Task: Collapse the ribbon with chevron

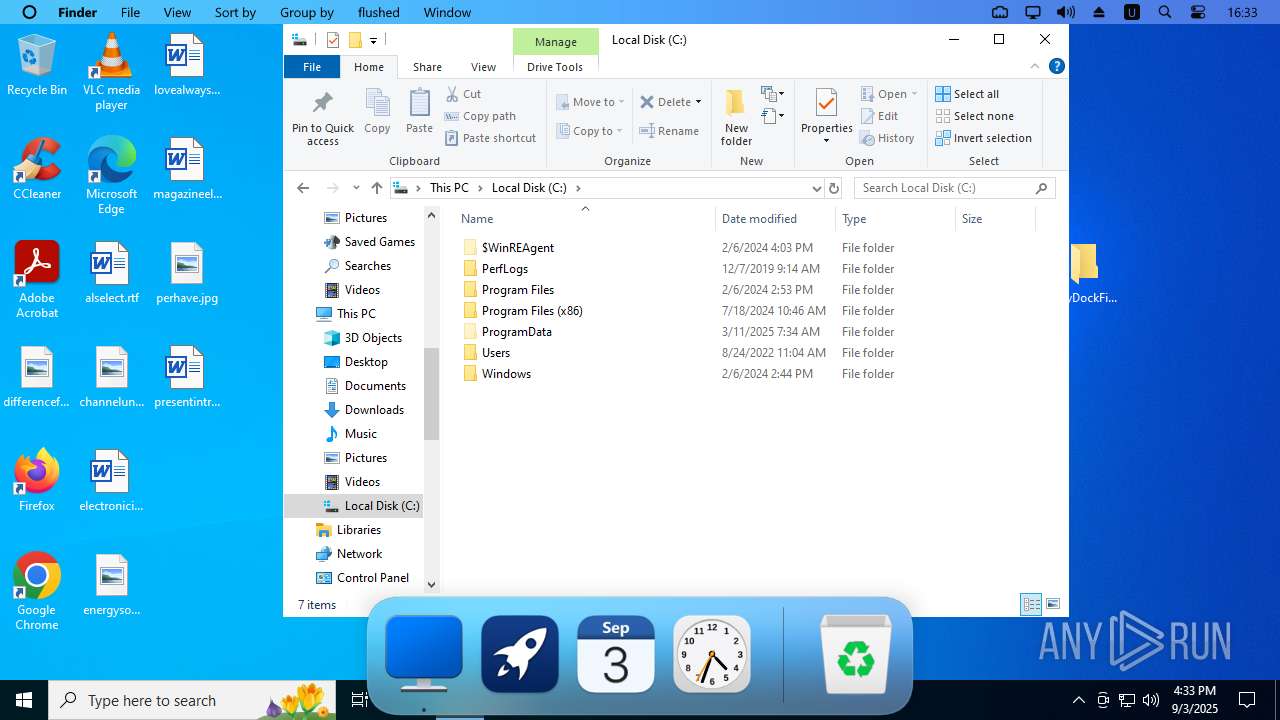Action: coord(1036,67)
